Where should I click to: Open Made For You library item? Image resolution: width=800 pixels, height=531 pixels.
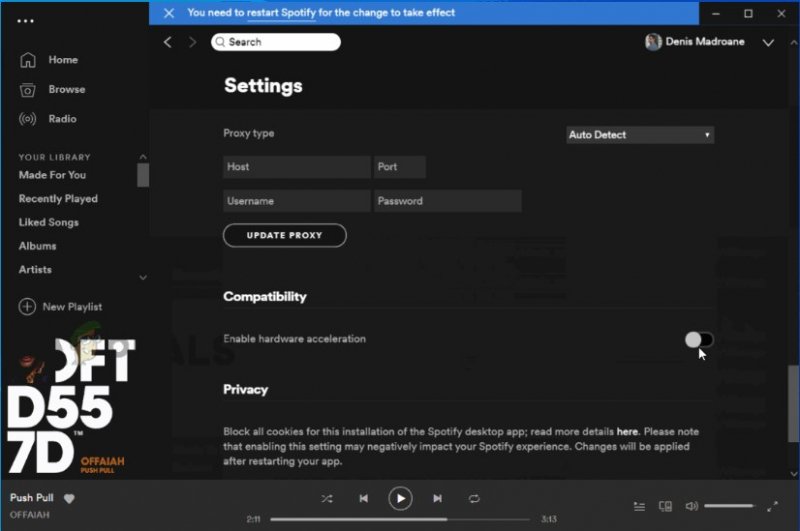tap(53, 175)
